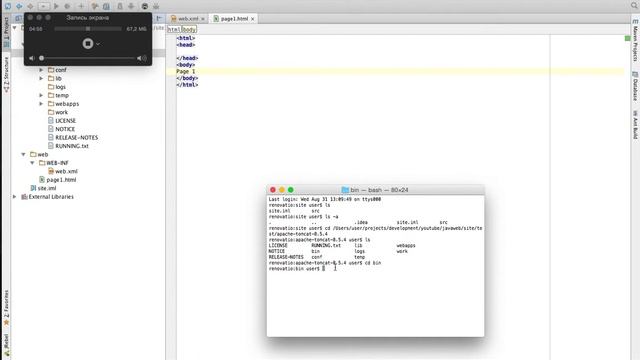Click the down-arrow icon in the main toolbar
The image size is (640, 360).
131,6
